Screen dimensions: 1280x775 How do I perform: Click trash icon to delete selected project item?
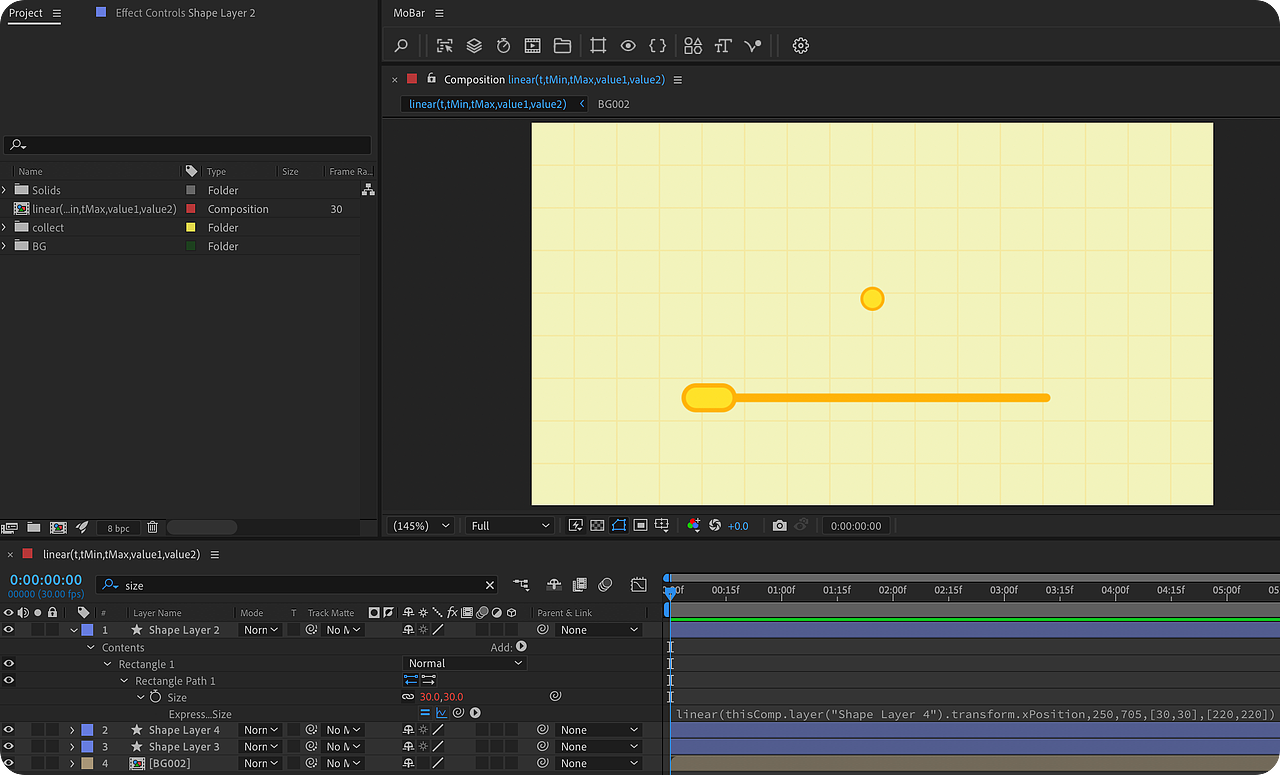[x=153, y=527]
